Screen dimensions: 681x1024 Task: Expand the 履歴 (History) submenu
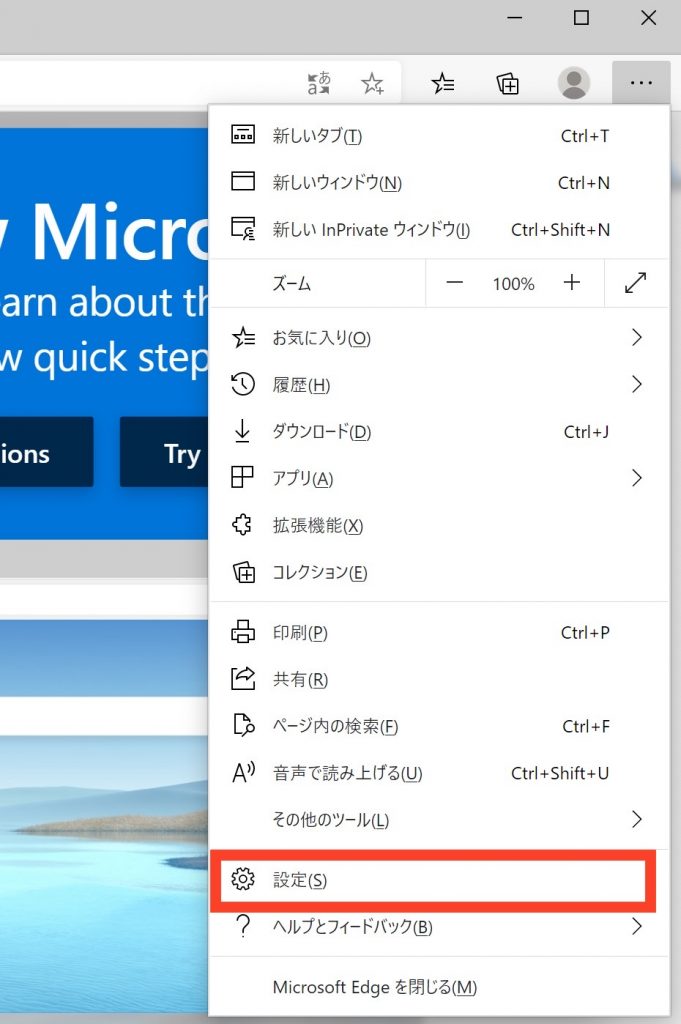tap(636, 385)
